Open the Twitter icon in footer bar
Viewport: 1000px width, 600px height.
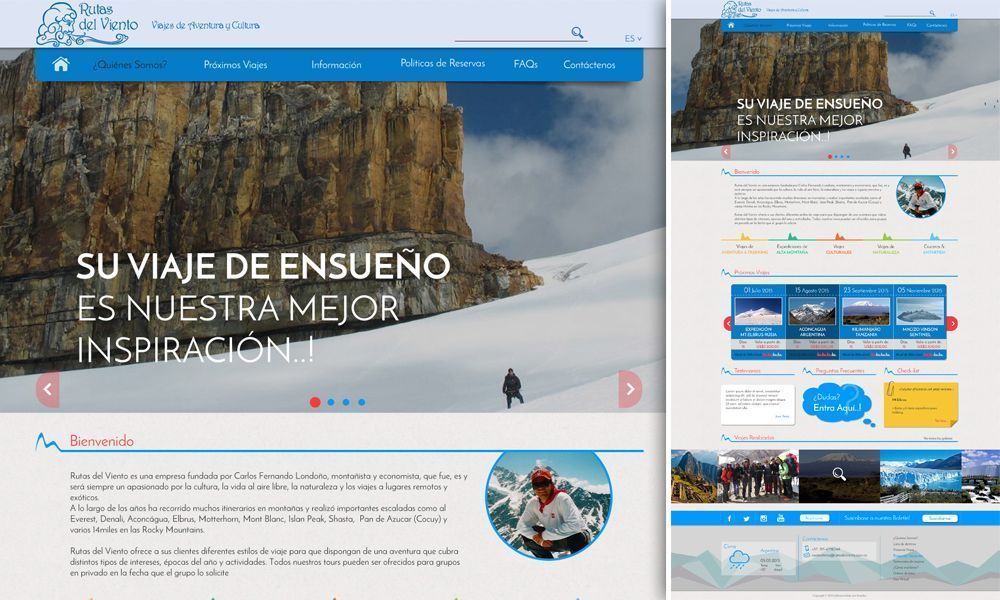coord(746,518)
